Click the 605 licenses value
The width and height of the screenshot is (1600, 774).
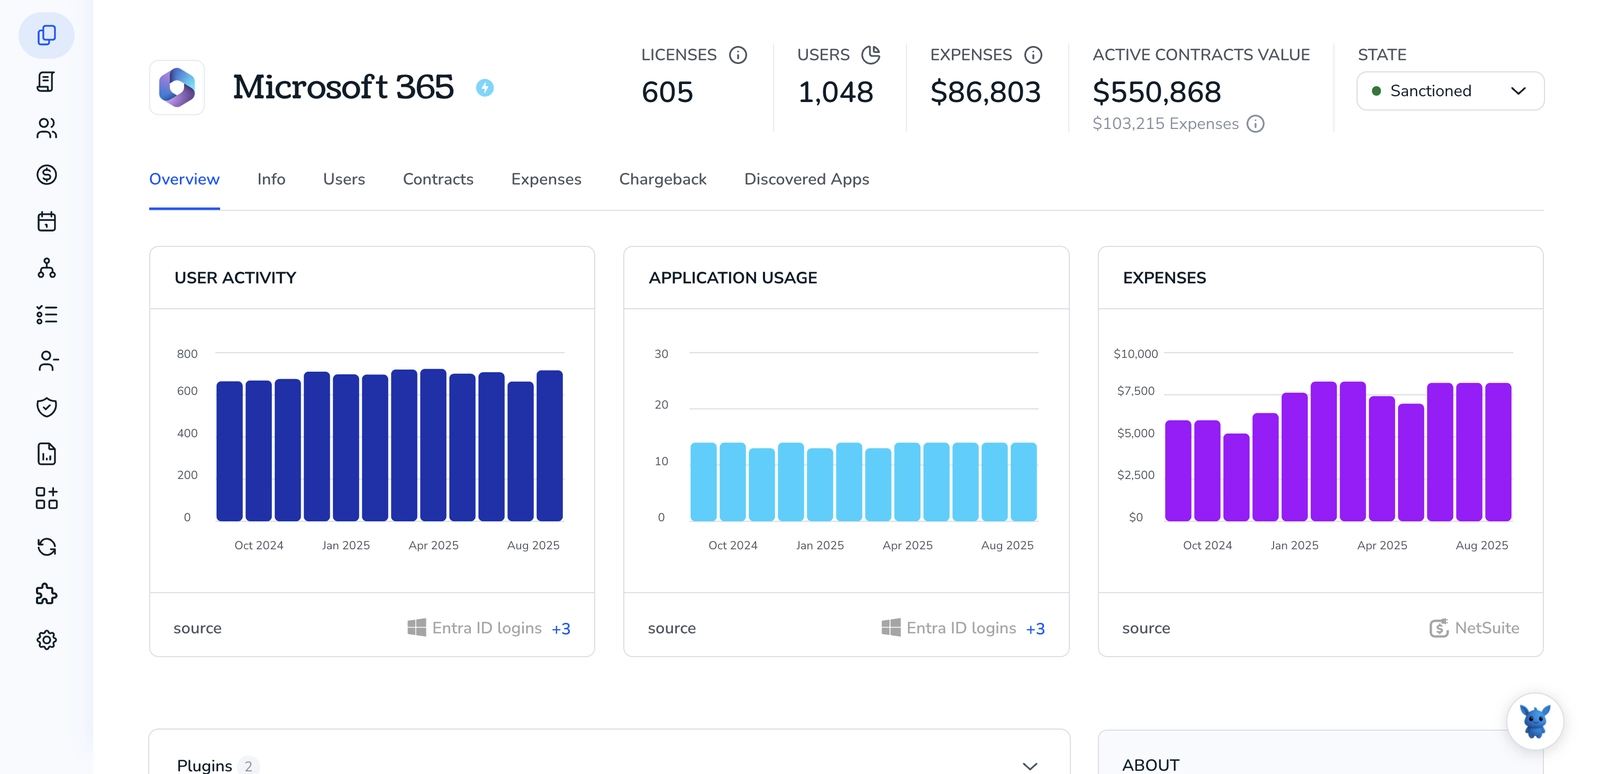[667, 92]
